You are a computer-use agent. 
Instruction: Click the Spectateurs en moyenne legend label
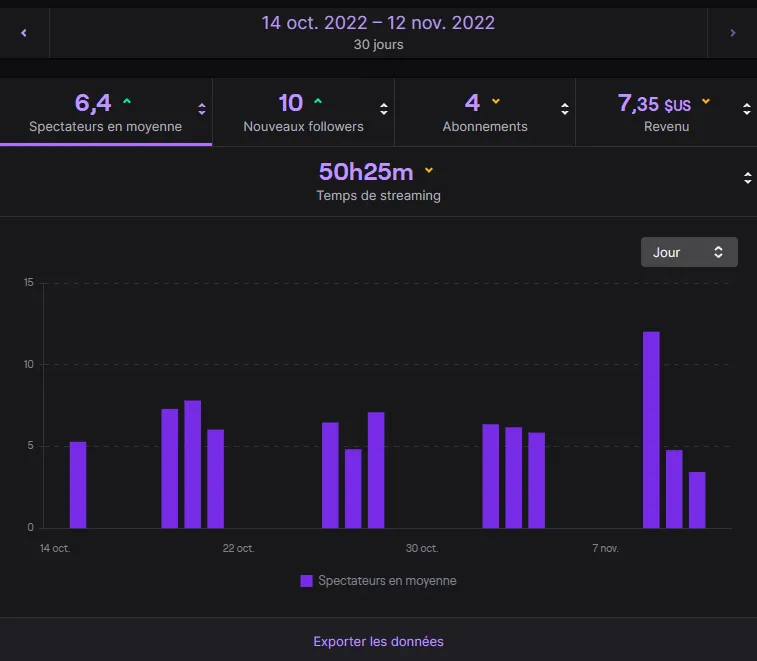pos(387,580)
